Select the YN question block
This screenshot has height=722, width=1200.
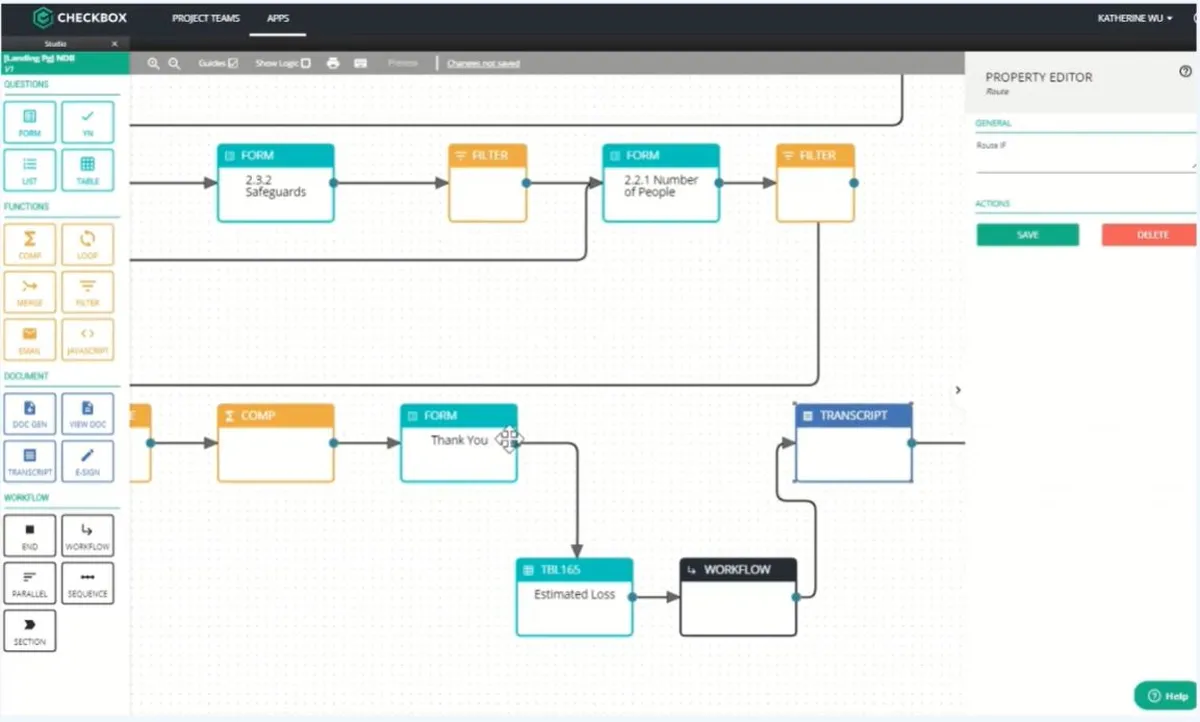coord(87,122)
